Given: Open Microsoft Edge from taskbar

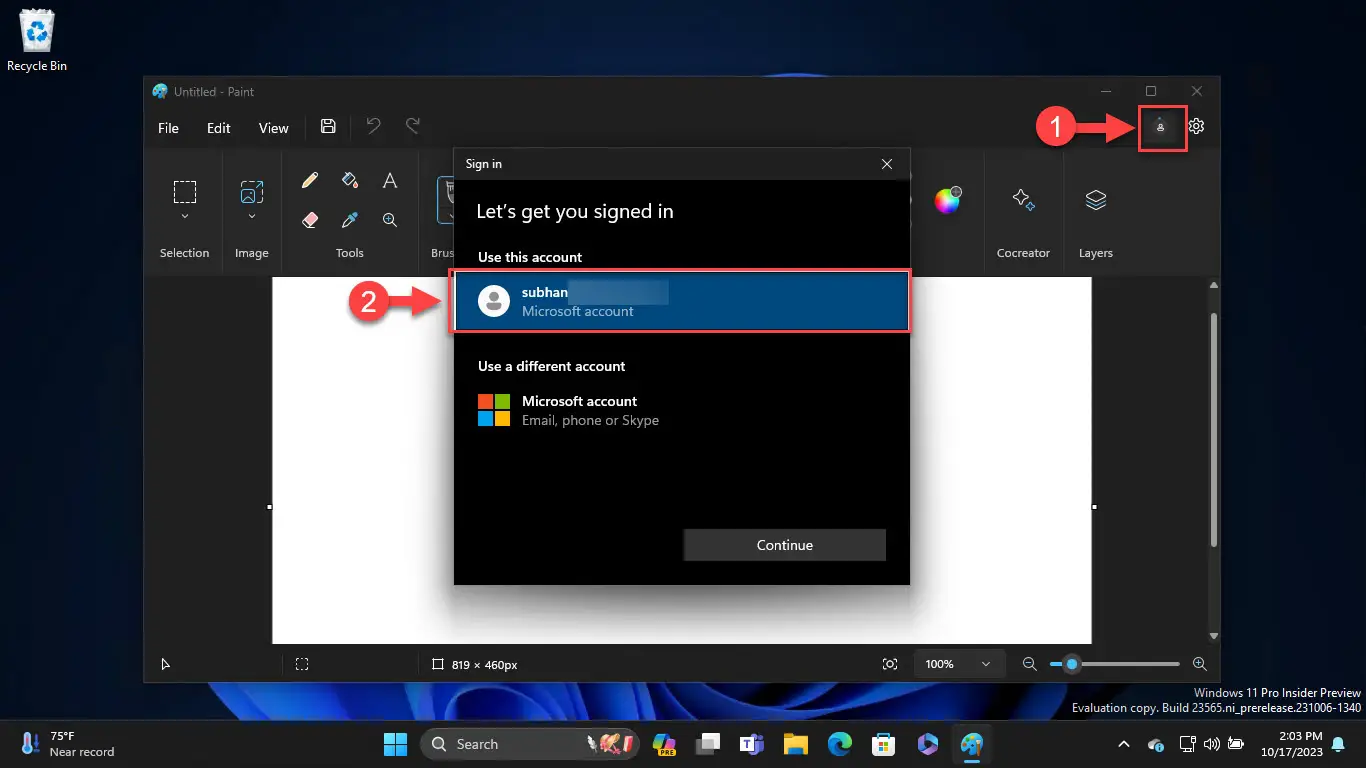Looking at the screenshot, I should pyautogui.click(x=840, y=744).
